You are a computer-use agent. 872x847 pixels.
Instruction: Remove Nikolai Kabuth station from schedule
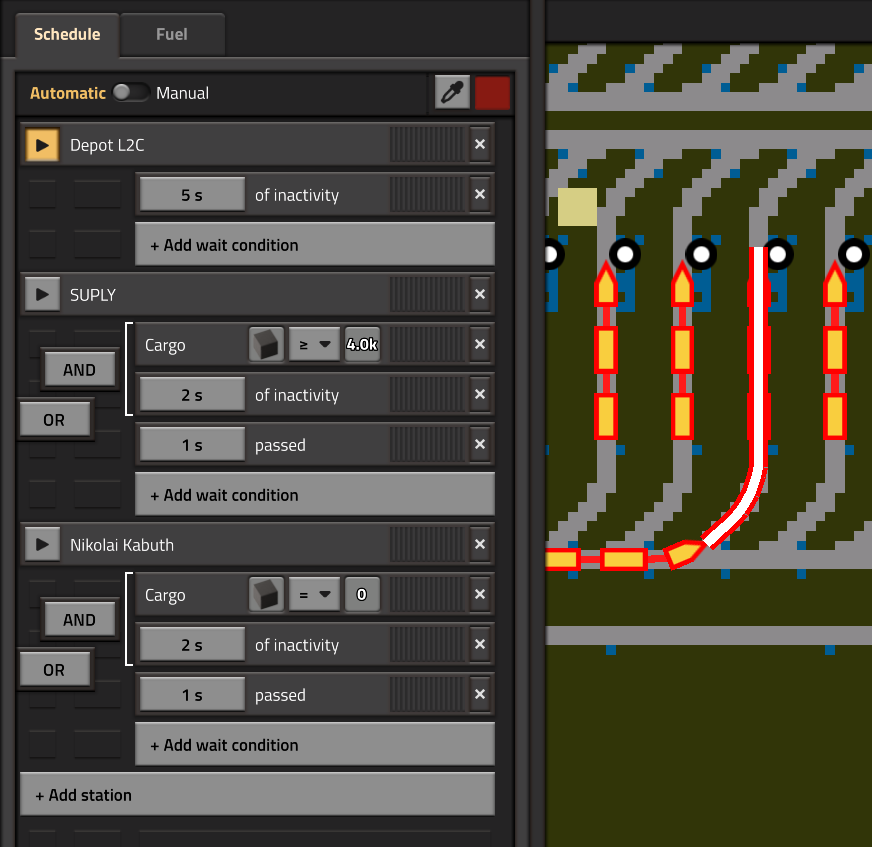pos(480,545)
